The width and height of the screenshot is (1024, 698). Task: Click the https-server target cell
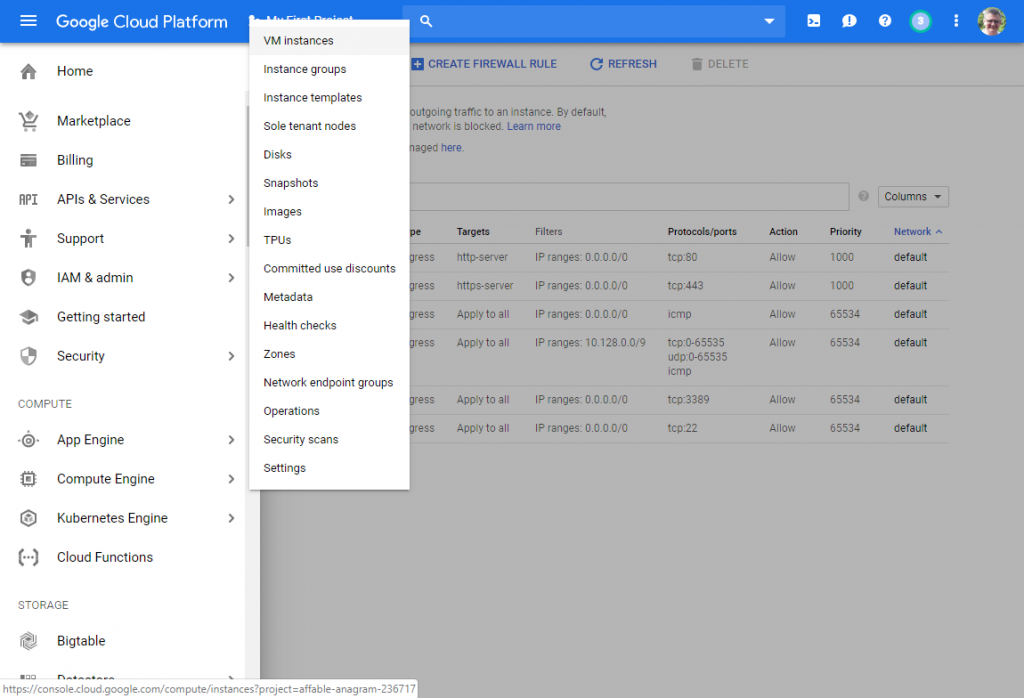[x=485, y=286]
